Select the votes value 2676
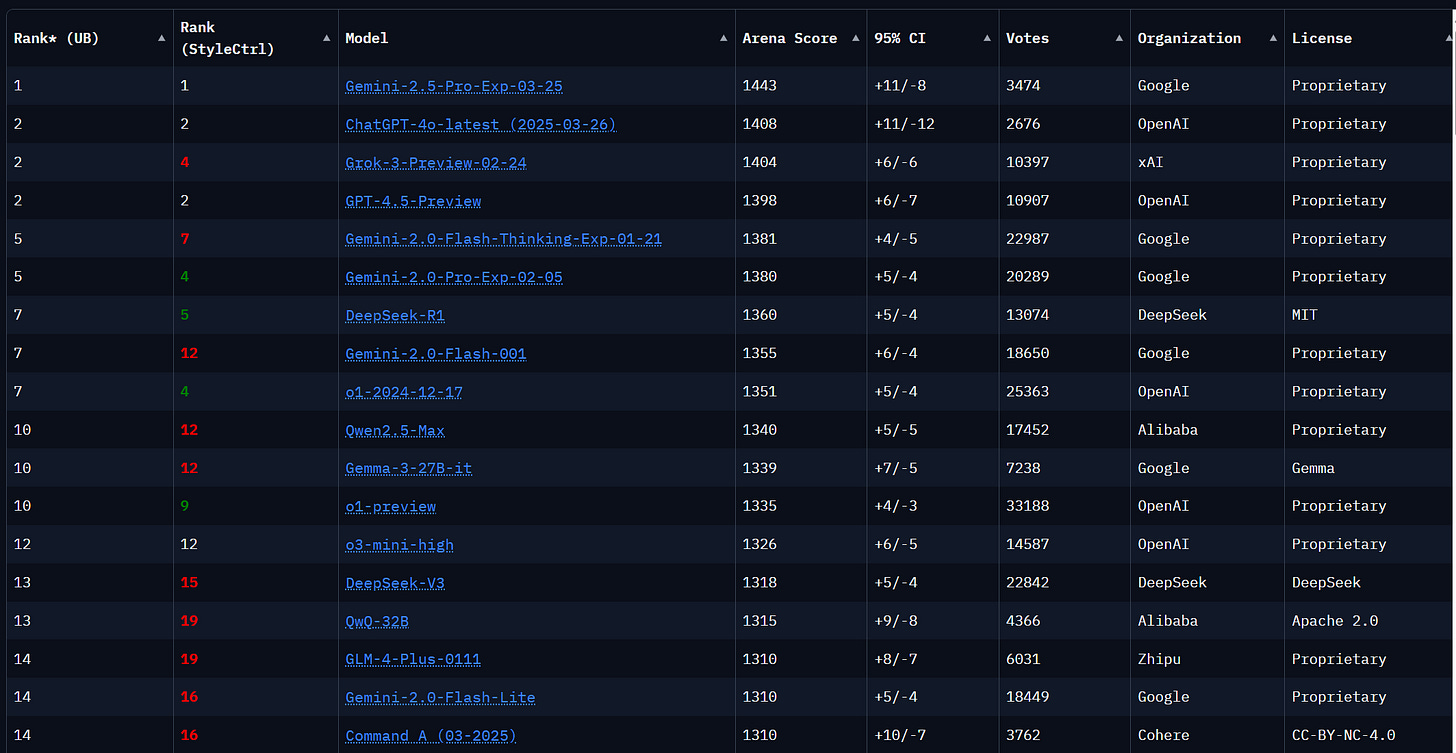Screen dimensions: 1456x753 coord(1023,124)
